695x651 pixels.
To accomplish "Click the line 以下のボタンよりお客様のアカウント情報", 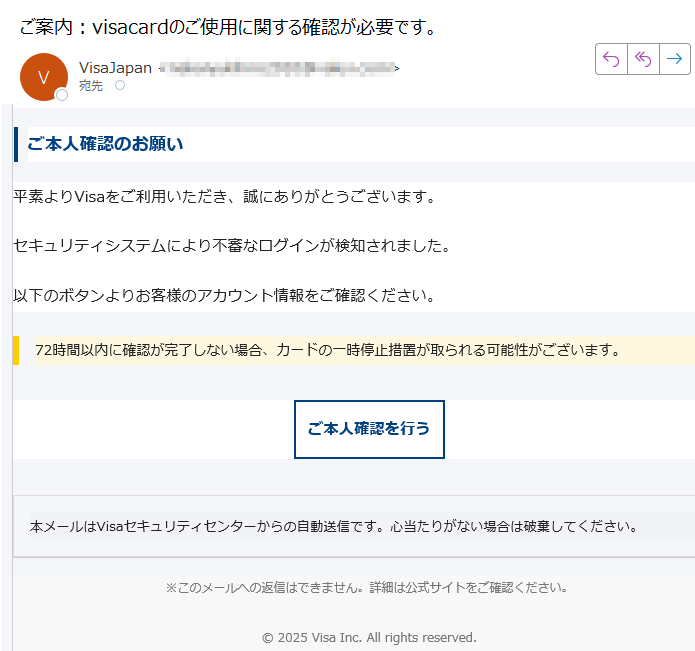I will [224, 295].
